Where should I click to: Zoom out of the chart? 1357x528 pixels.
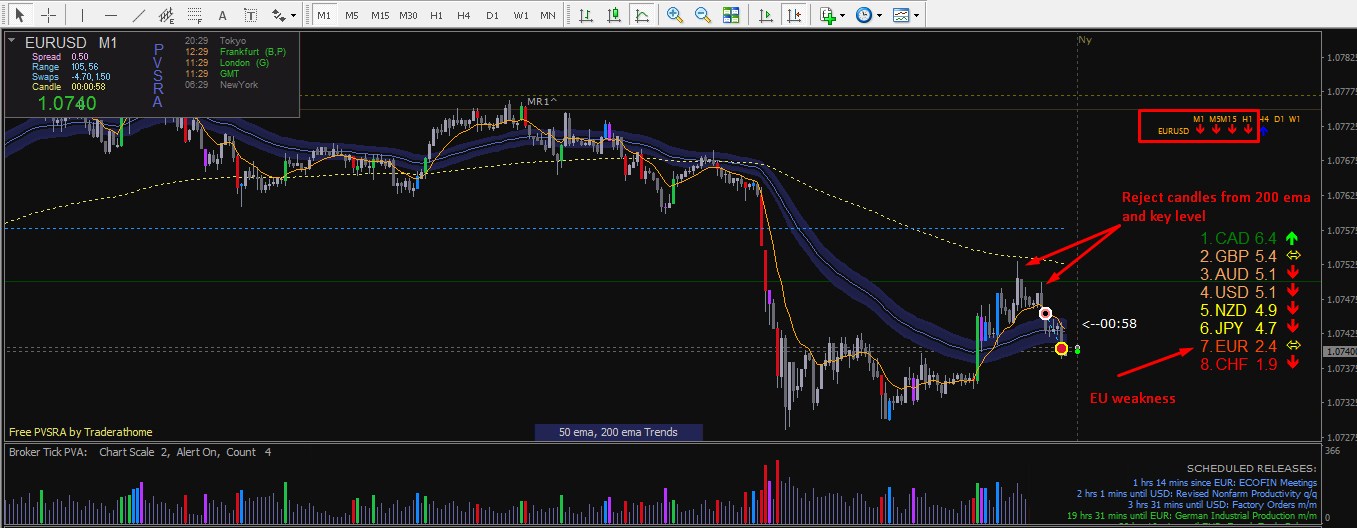[x=703, y=15]
